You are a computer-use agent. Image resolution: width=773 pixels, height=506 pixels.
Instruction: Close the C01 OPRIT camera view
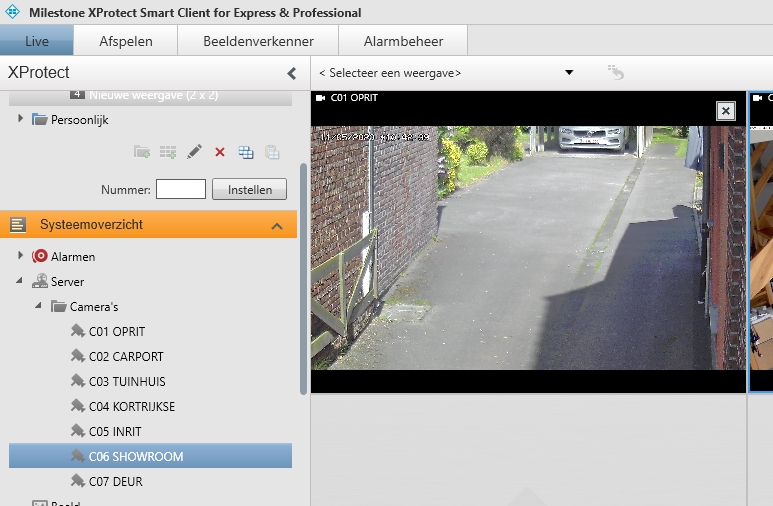coord(726,111)
